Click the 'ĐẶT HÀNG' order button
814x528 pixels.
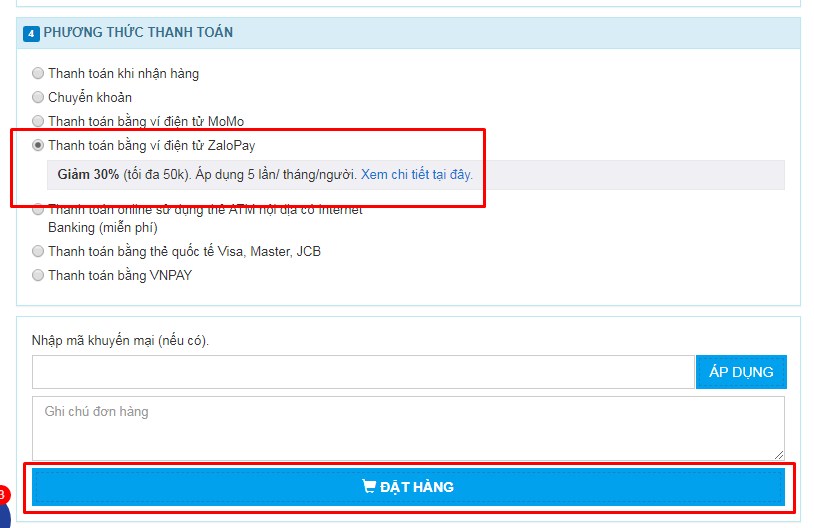[409, 487]
